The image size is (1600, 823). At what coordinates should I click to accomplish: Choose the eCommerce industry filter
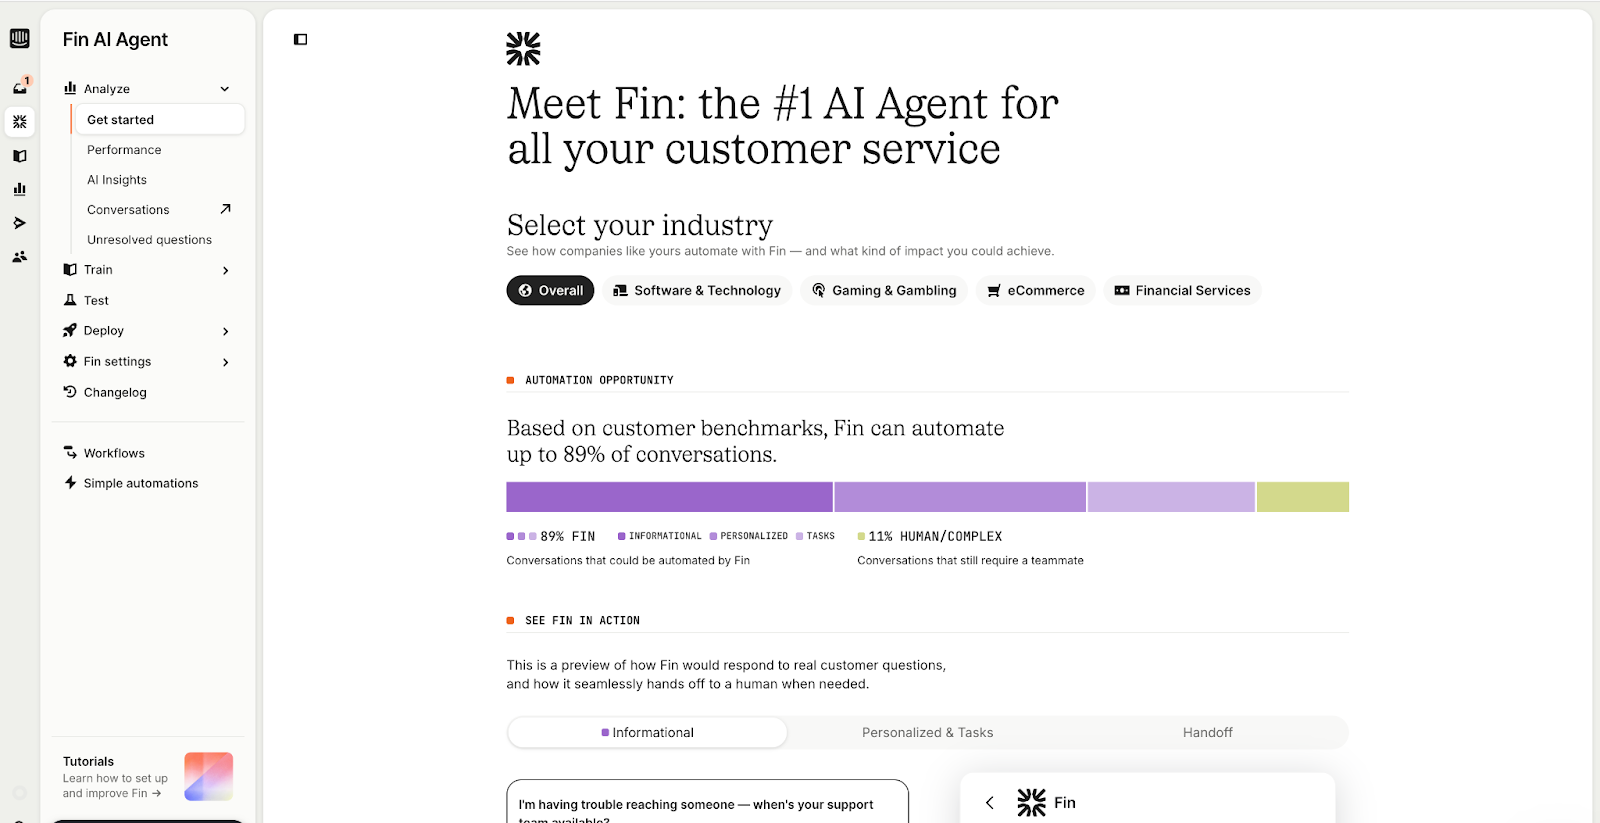click(1035, 291)
